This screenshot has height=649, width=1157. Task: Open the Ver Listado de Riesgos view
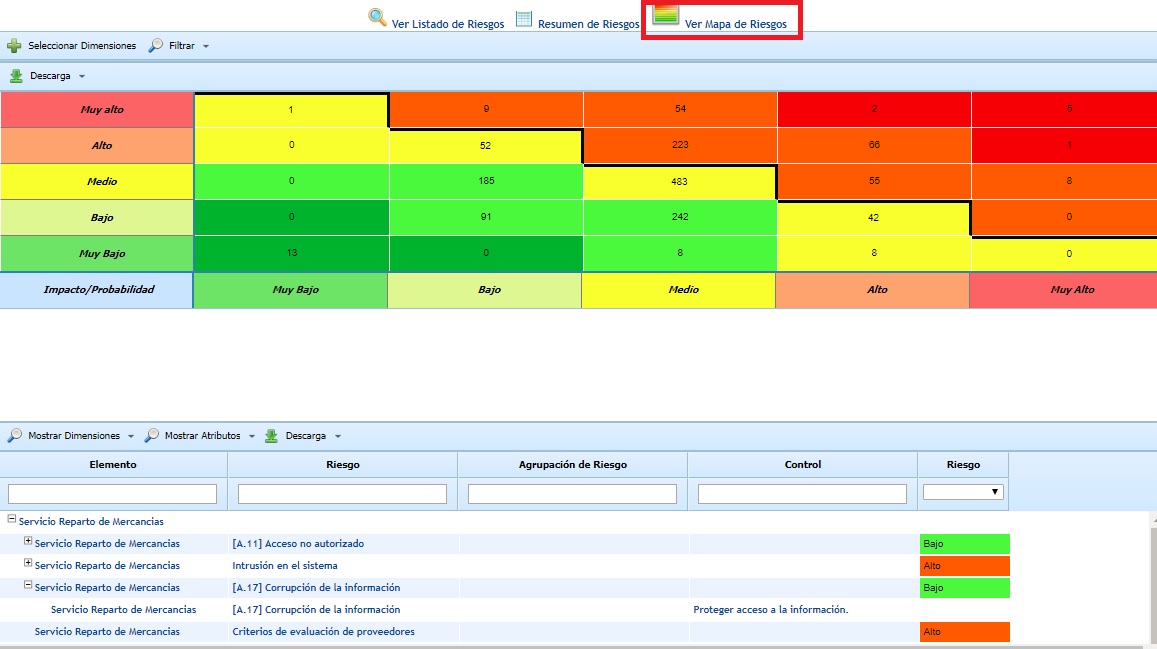coord(448,24)
